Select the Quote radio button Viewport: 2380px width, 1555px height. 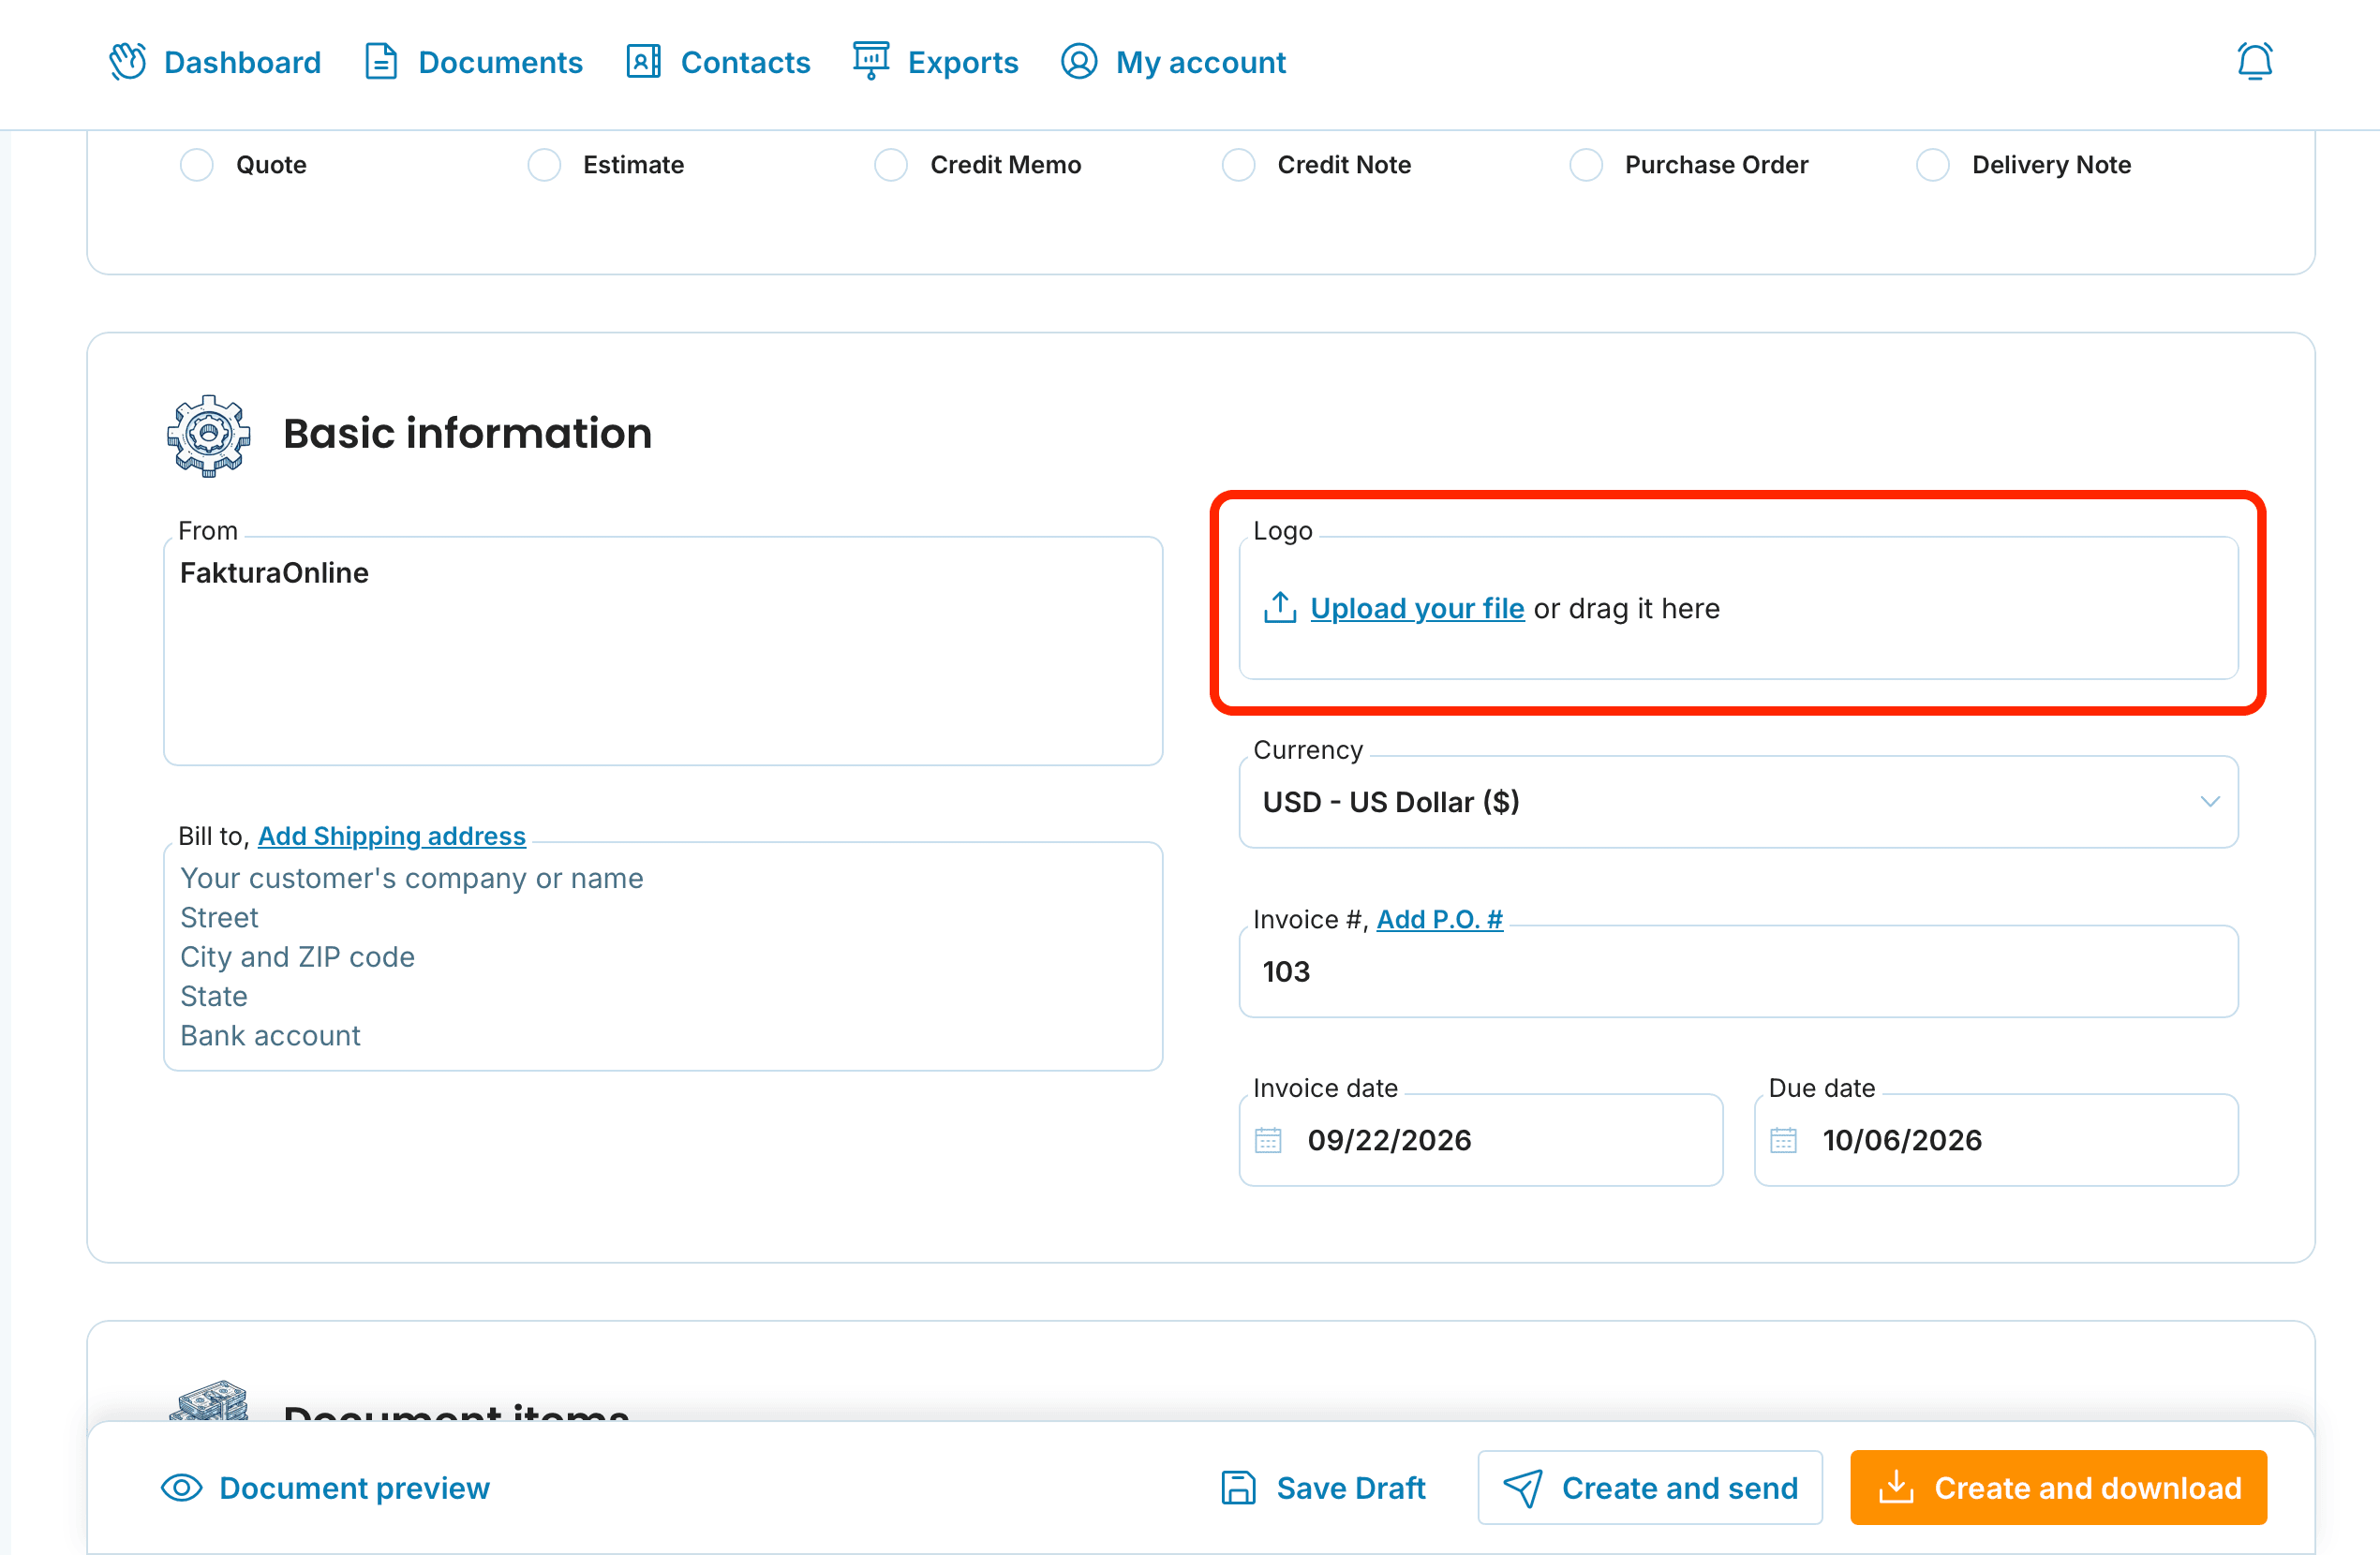[x=197, y=165]
